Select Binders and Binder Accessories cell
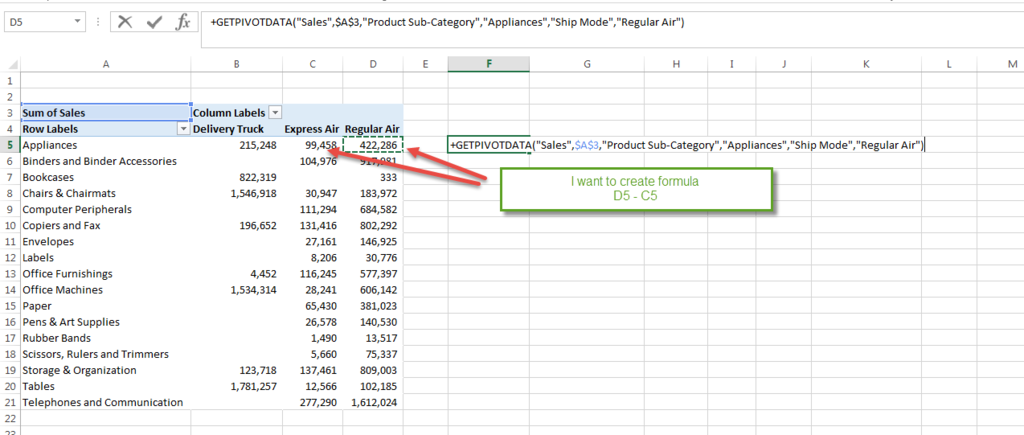Screen dimensions: 1024x435 [106, 161]
